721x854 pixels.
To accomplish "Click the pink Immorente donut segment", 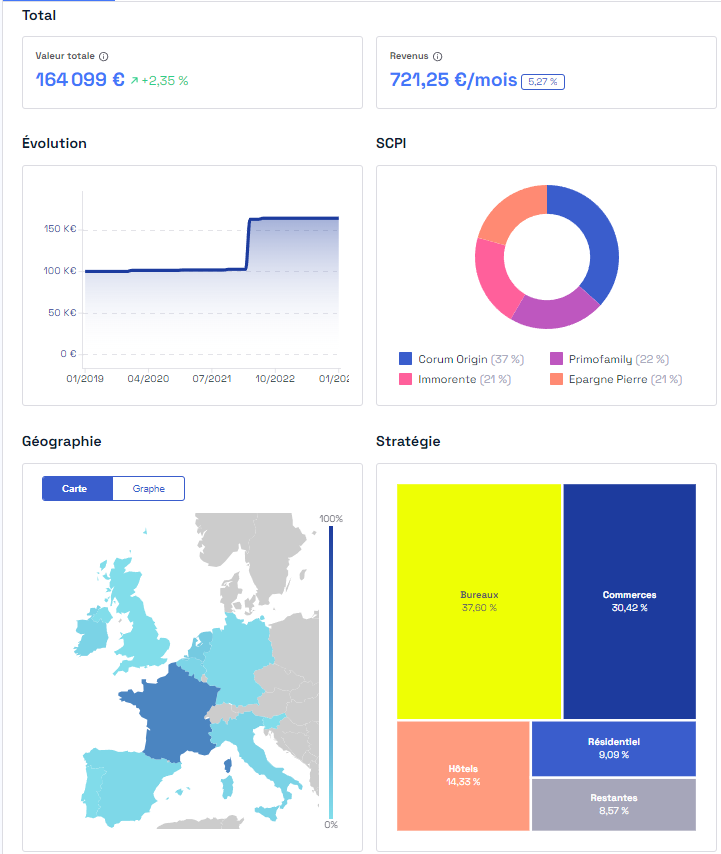I will (x=491, y=278).
